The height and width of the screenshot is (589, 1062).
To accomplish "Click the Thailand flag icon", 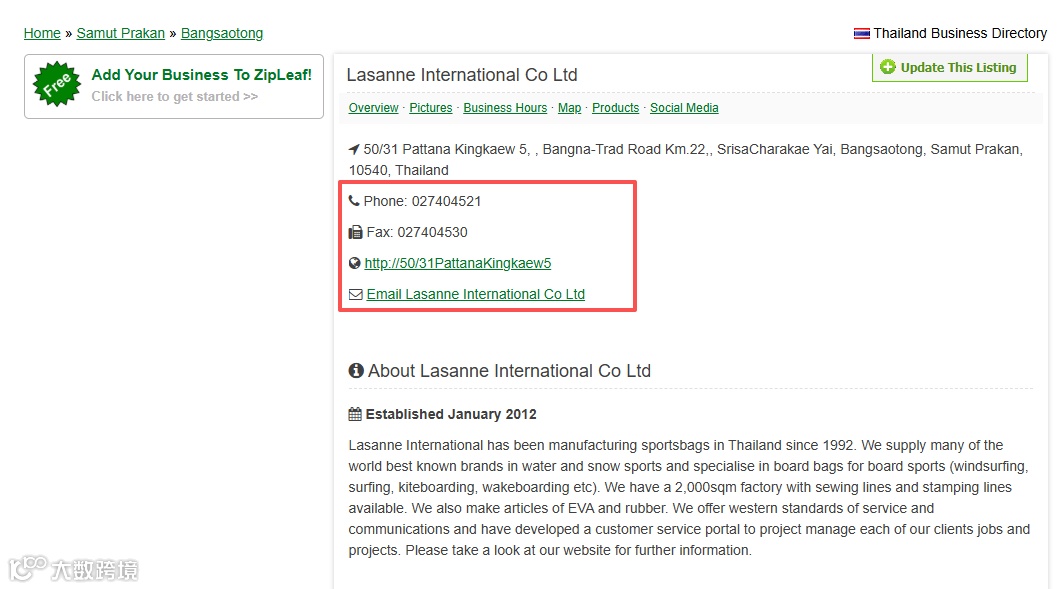I will coord(862,33).
